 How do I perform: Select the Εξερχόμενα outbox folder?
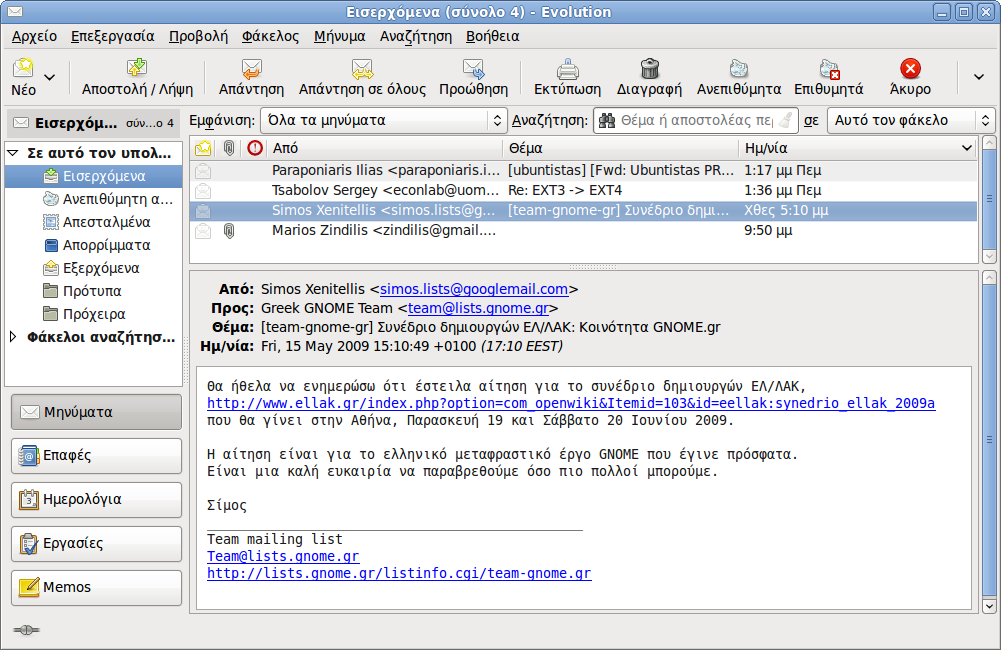tap(91, 268)
